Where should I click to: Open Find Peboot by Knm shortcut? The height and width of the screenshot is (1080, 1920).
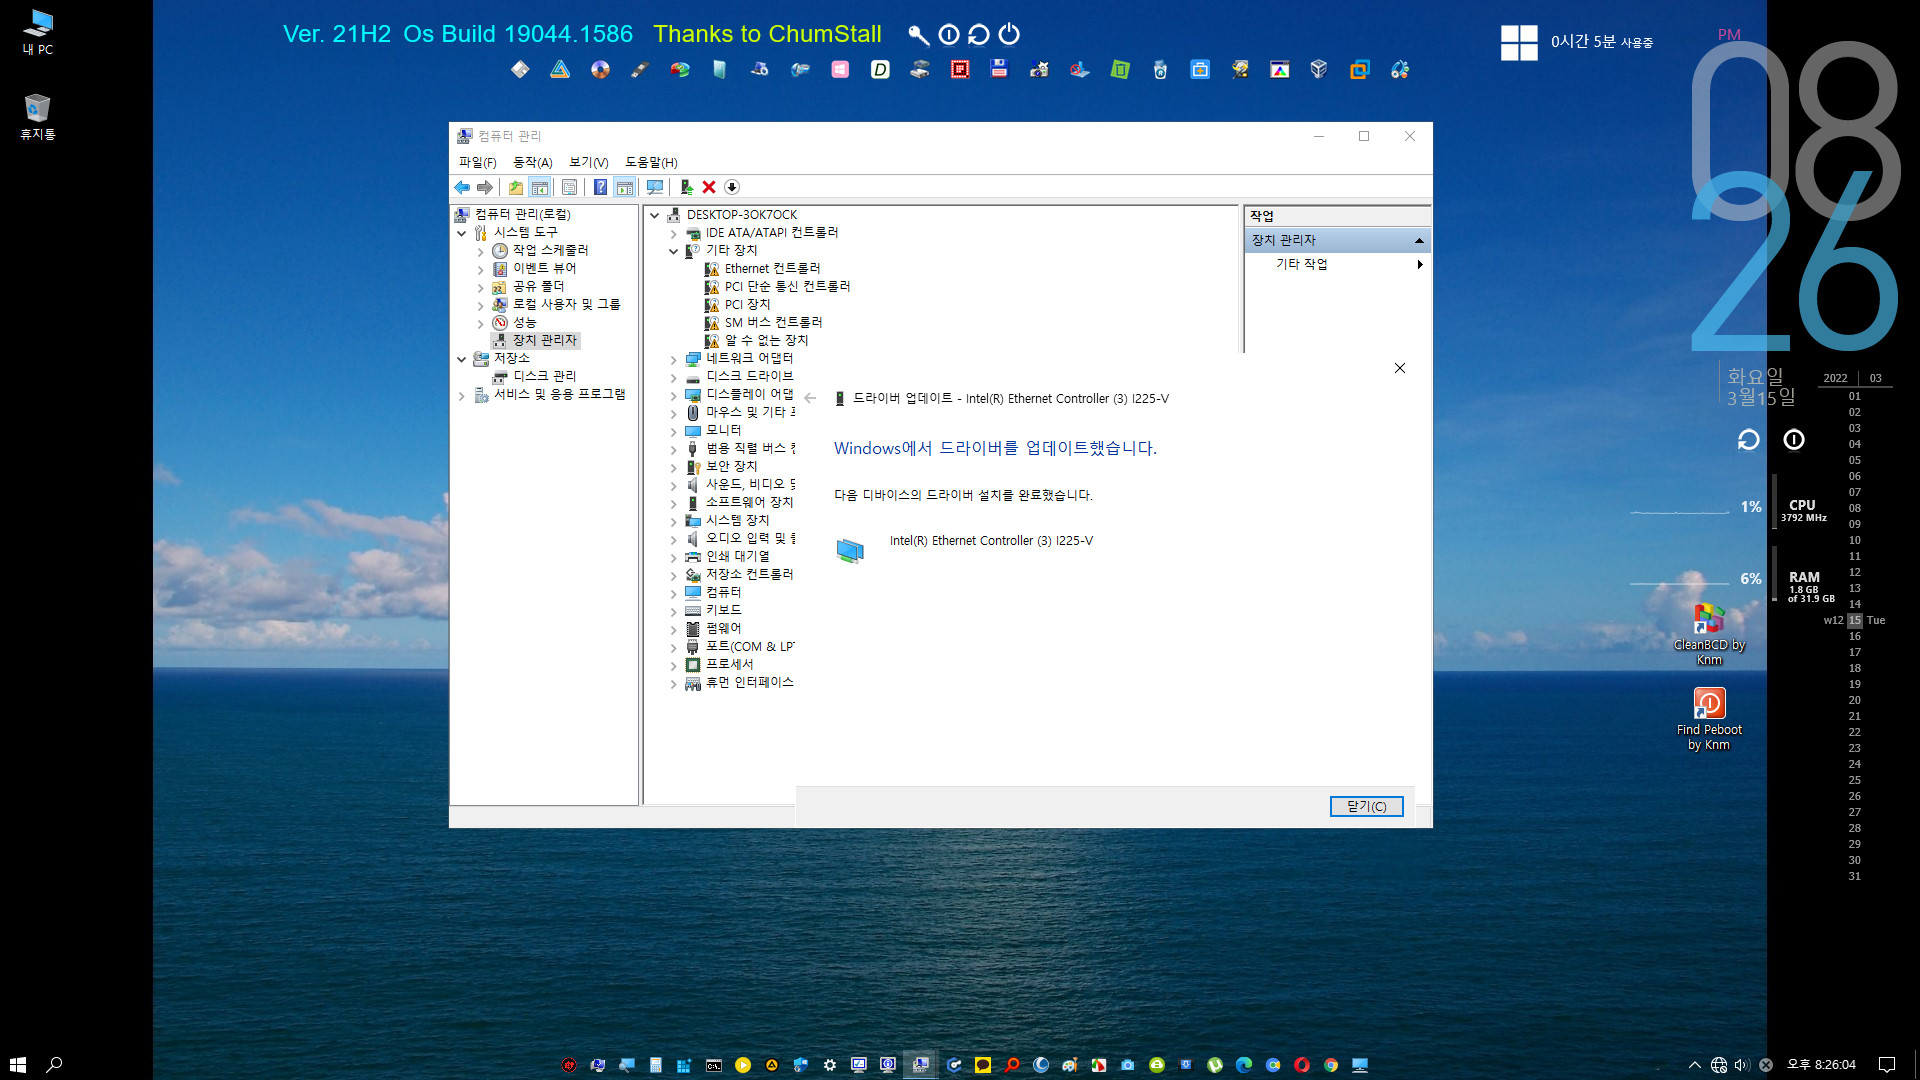click(1709, 719)
